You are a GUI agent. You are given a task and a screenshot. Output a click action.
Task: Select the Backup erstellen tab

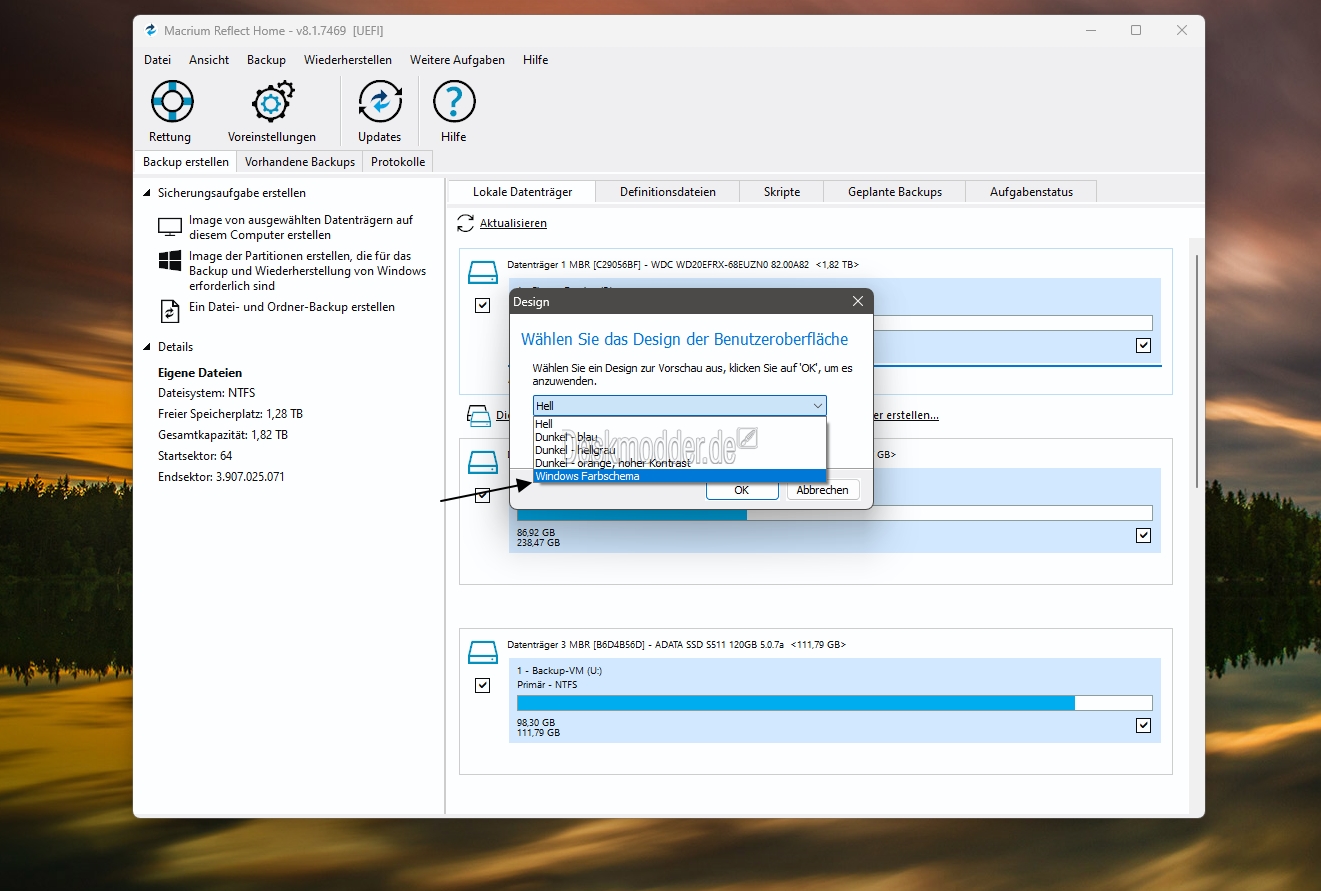186,162
